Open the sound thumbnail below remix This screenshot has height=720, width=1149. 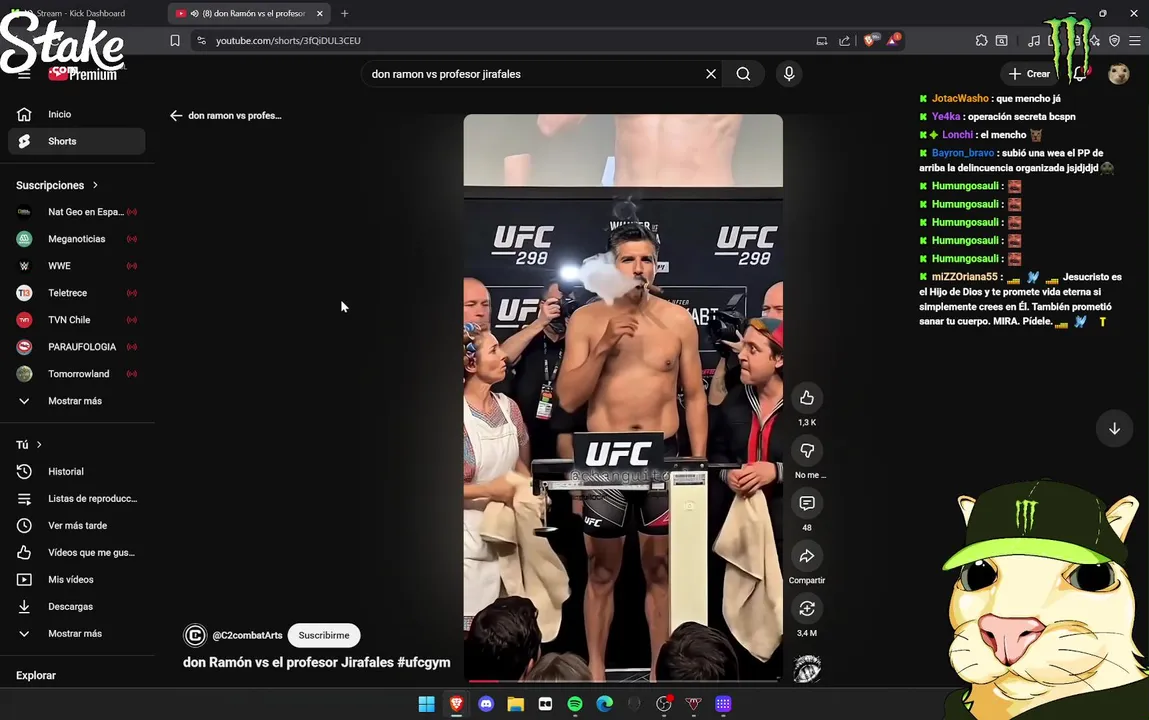(x=807, y=668)
